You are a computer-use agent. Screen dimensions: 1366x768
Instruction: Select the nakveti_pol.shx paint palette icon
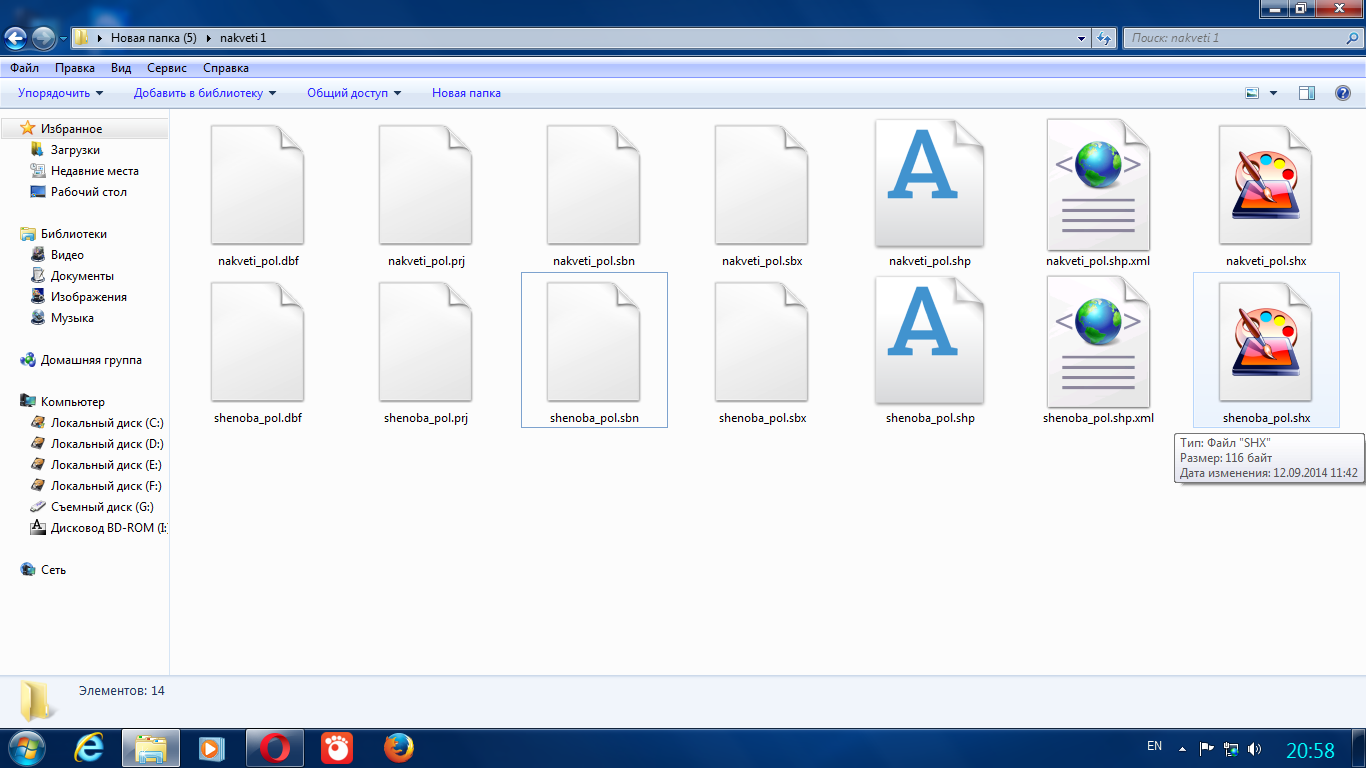pos(1266,185)
